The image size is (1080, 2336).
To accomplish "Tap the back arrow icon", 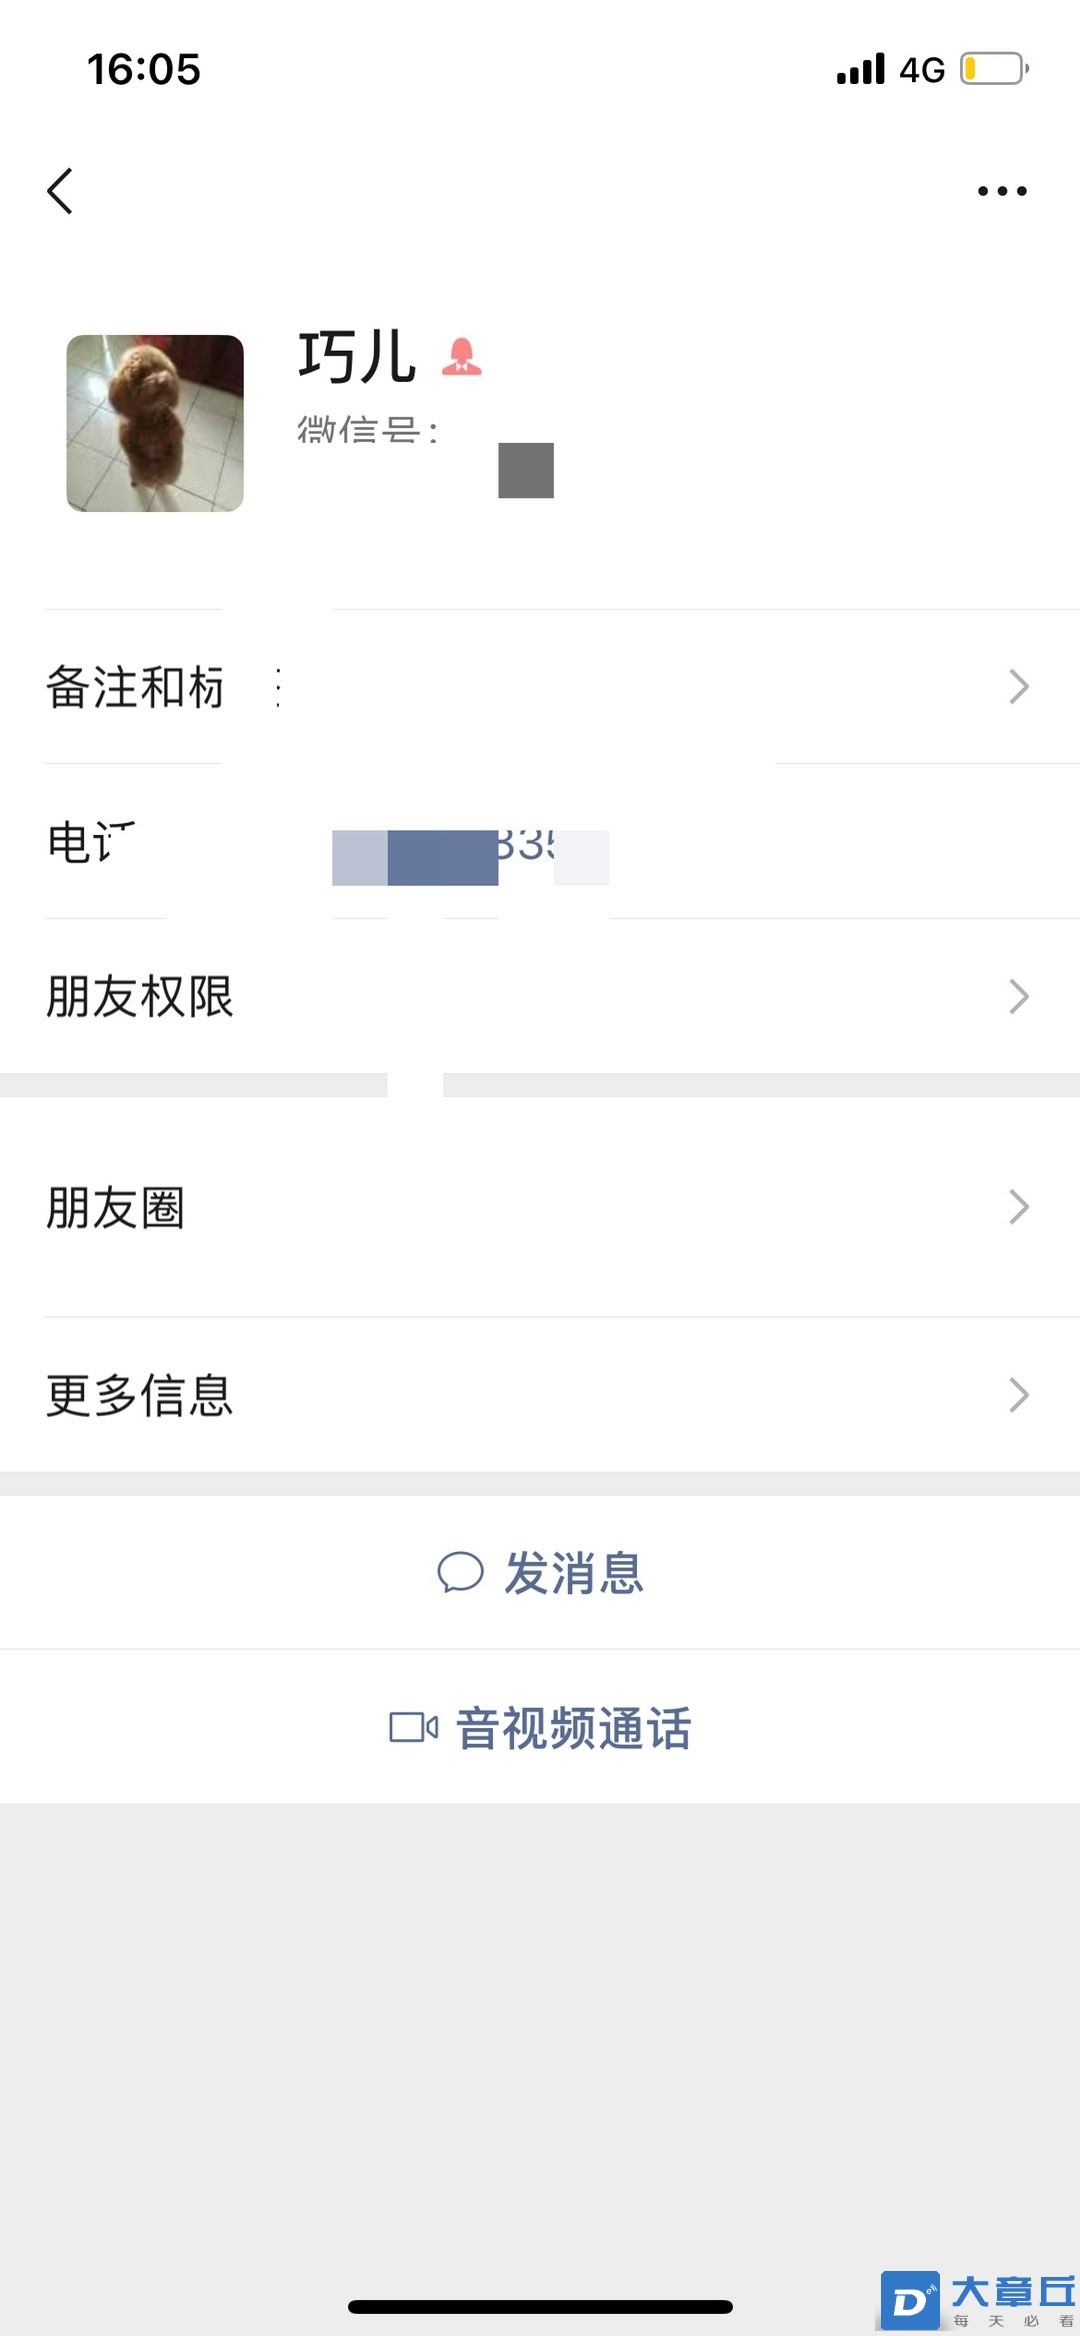I will pyautogui.click(x=60, y=190).
